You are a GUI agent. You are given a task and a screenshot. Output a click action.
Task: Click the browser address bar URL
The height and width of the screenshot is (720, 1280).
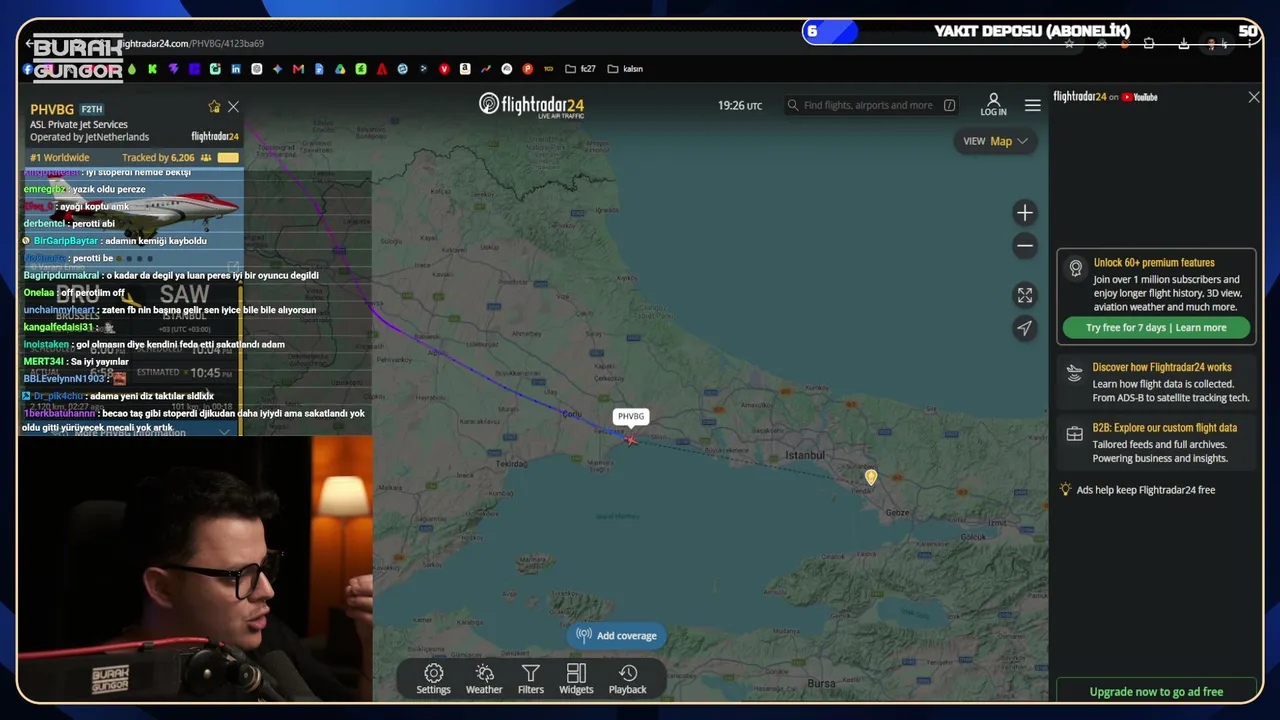click(190, 44)
